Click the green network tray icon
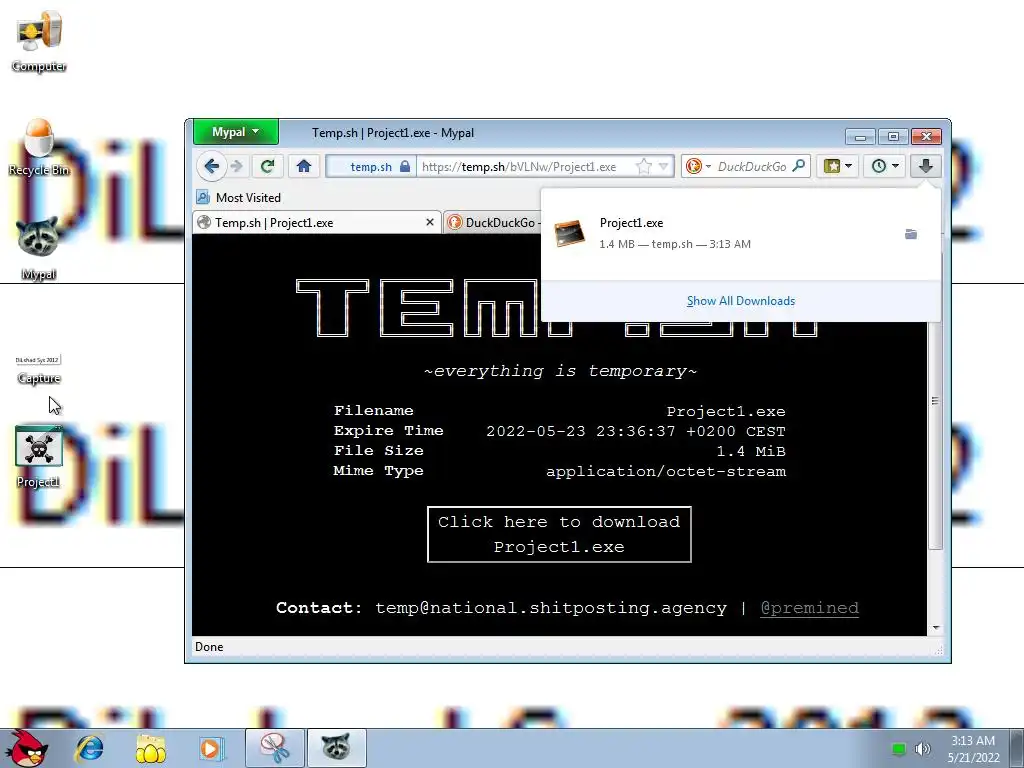The width and height of the screenshot is (1024, 768). 899,749
